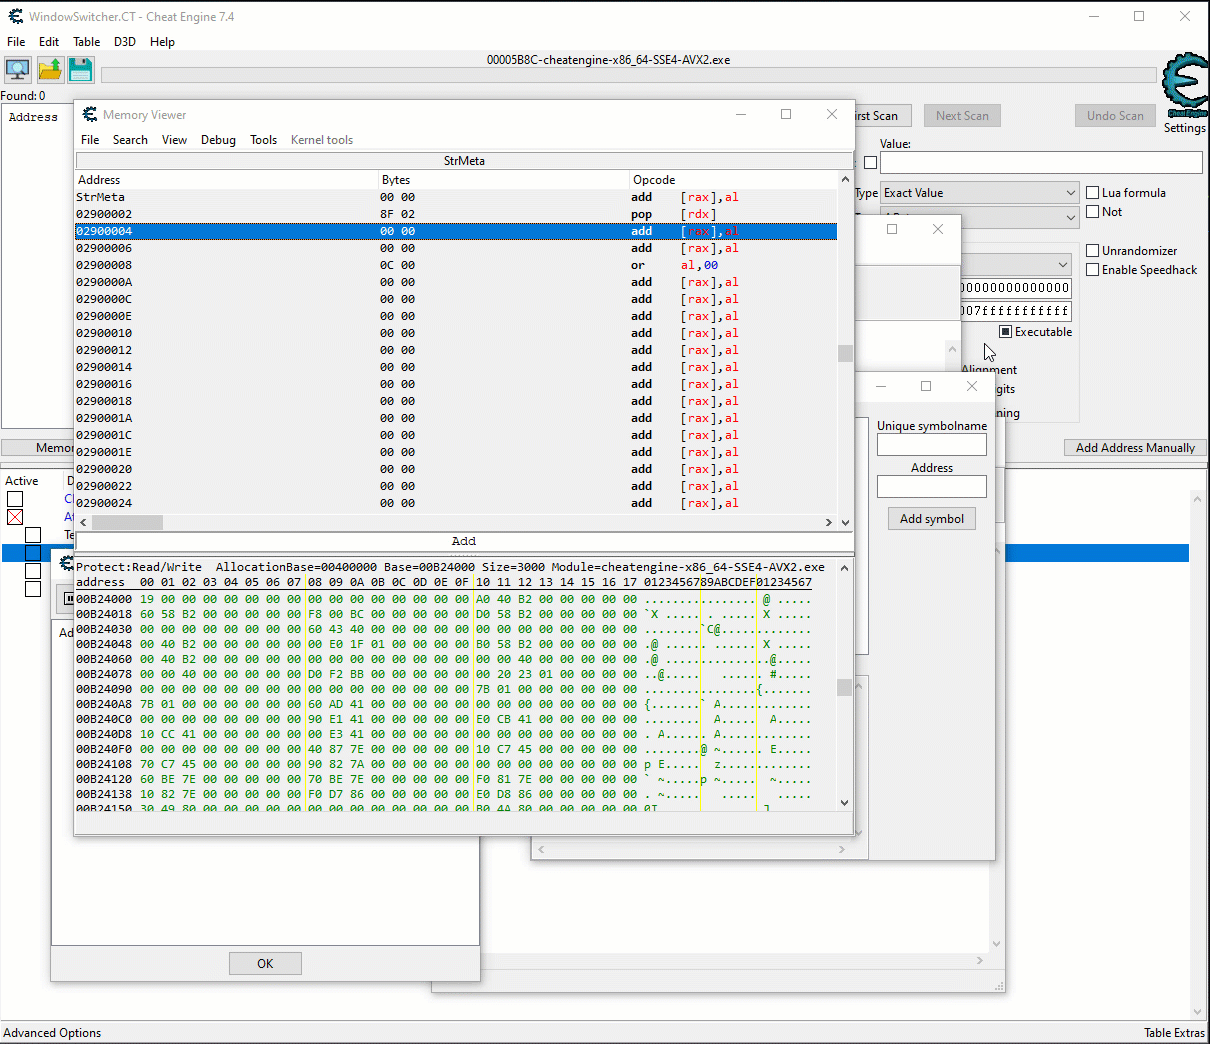The width and height of the screenshot is (1210, 1044).
Task: Click the First Scan button
Action: [882, 116]
